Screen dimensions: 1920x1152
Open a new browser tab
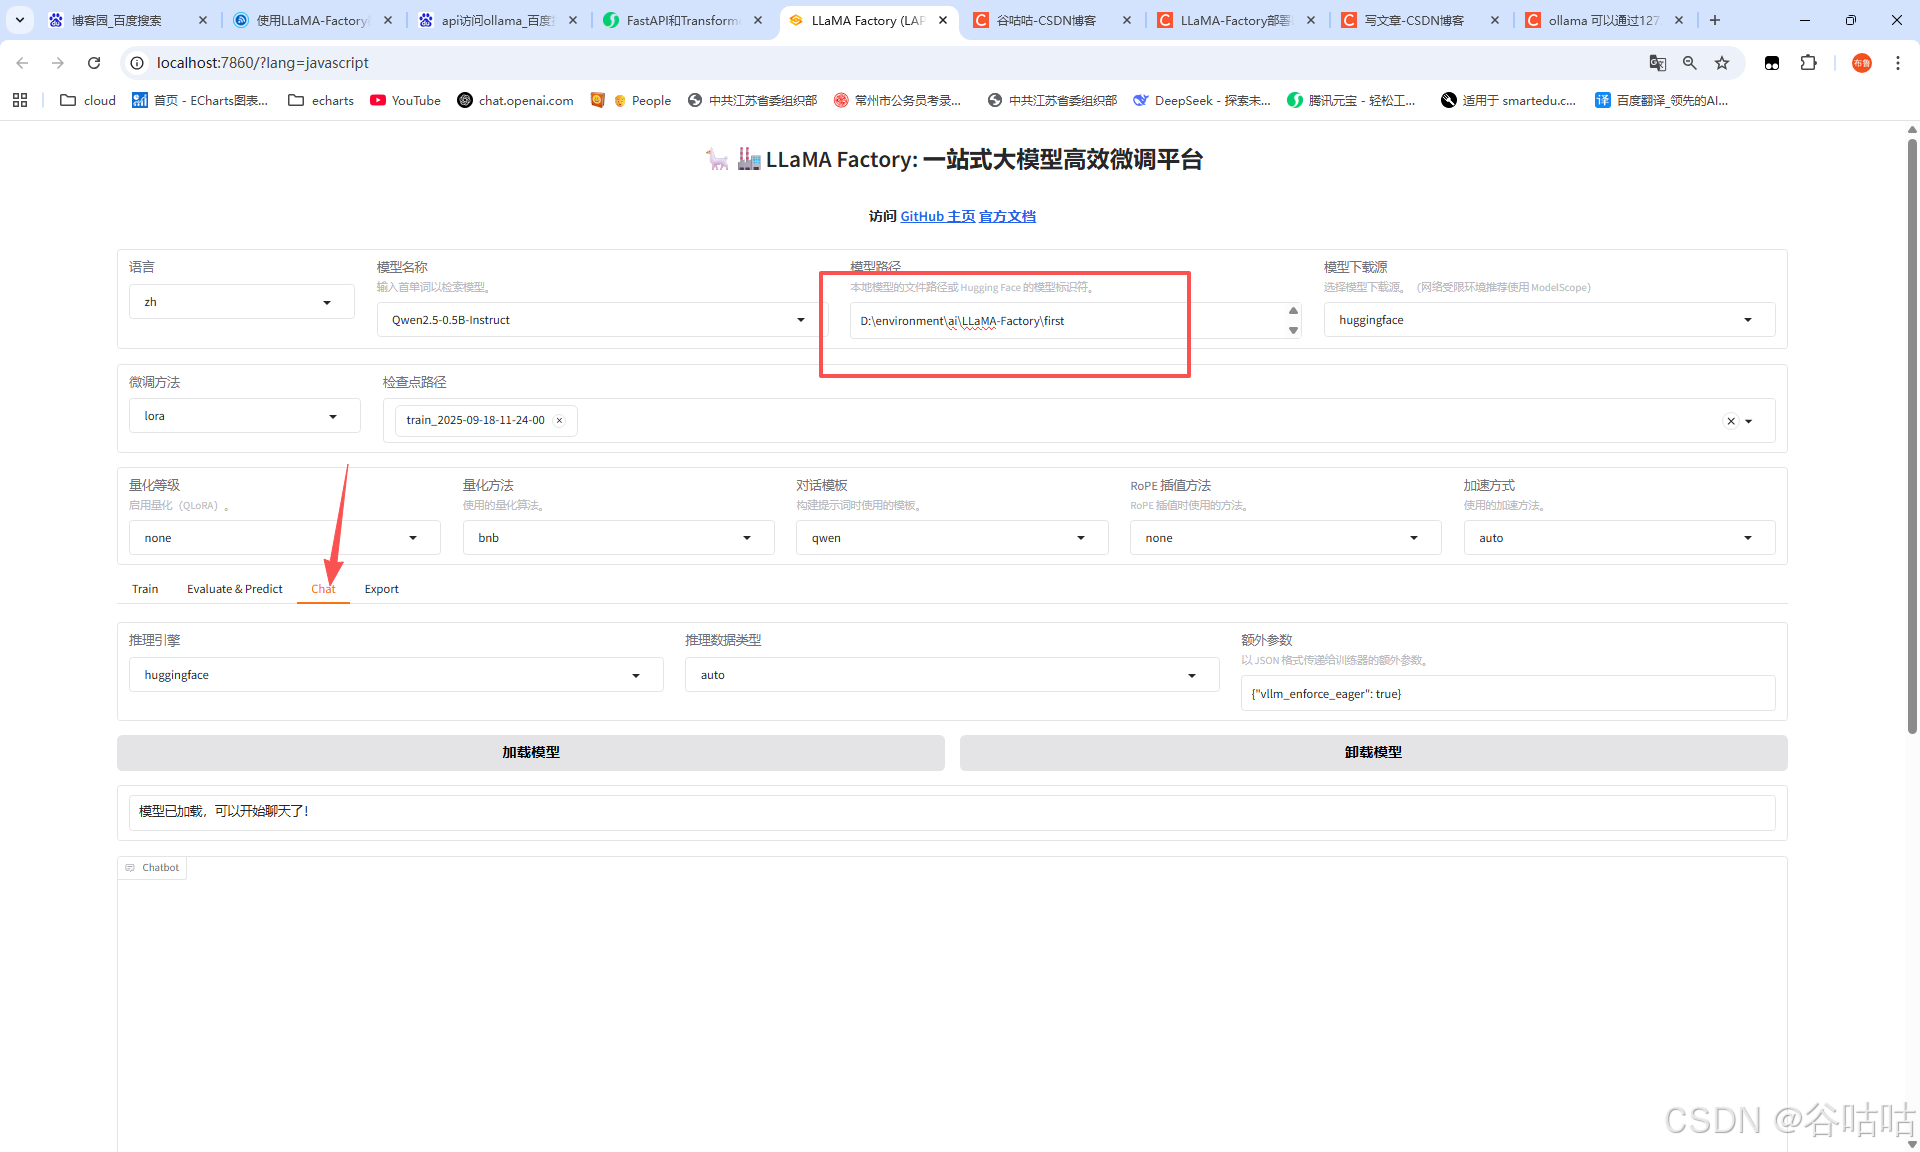[1714, 20]
